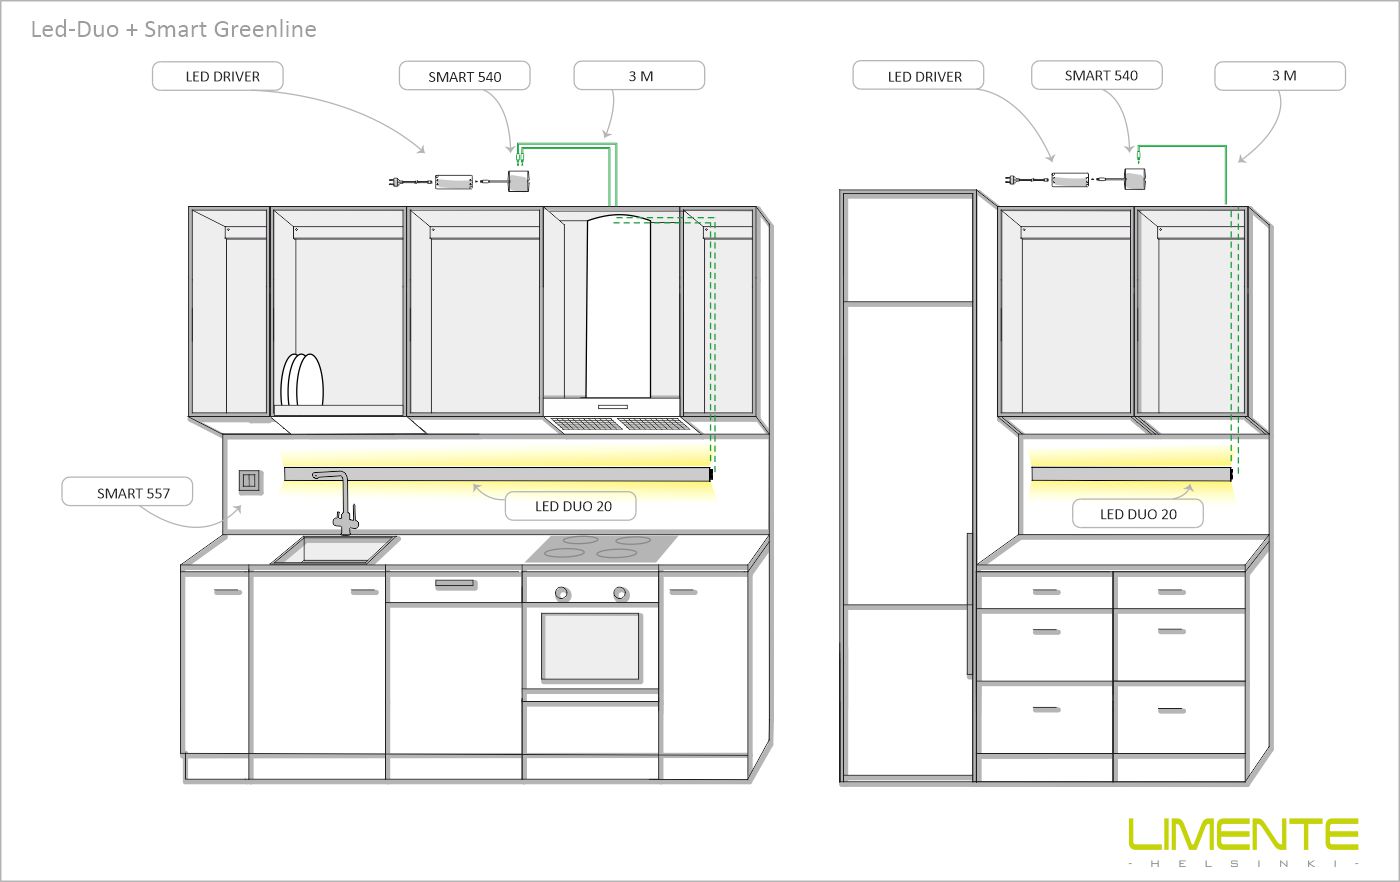Click the range hood filter grille
Viewport: 1400px width, 882px height.
[624, 424]
